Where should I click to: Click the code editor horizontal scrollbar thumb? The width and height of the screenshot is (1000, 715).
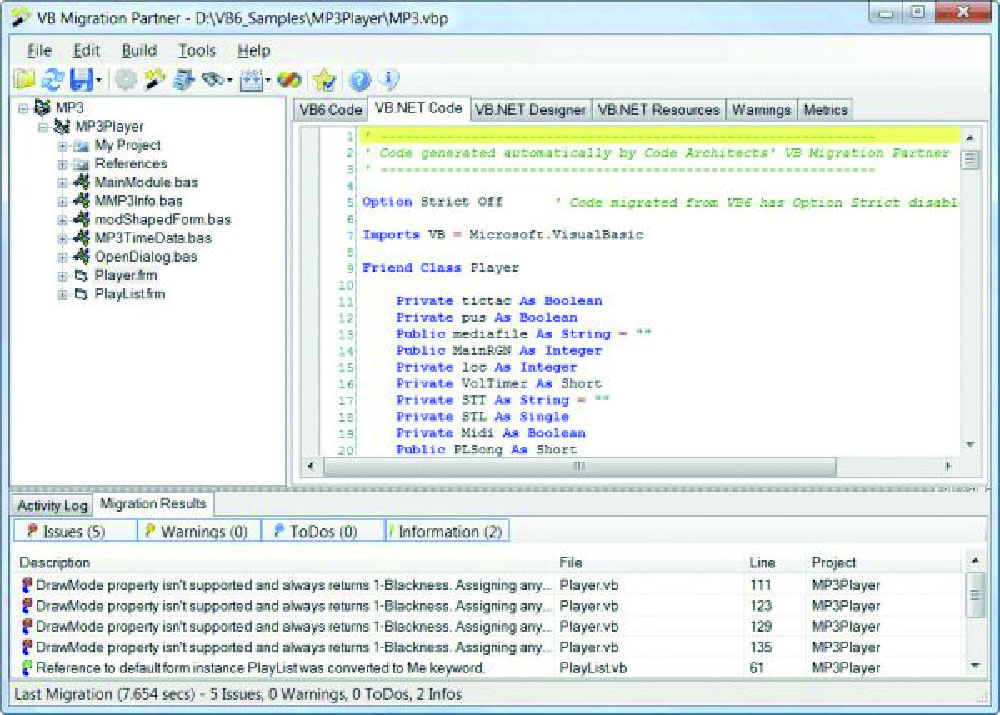(579, 466)
